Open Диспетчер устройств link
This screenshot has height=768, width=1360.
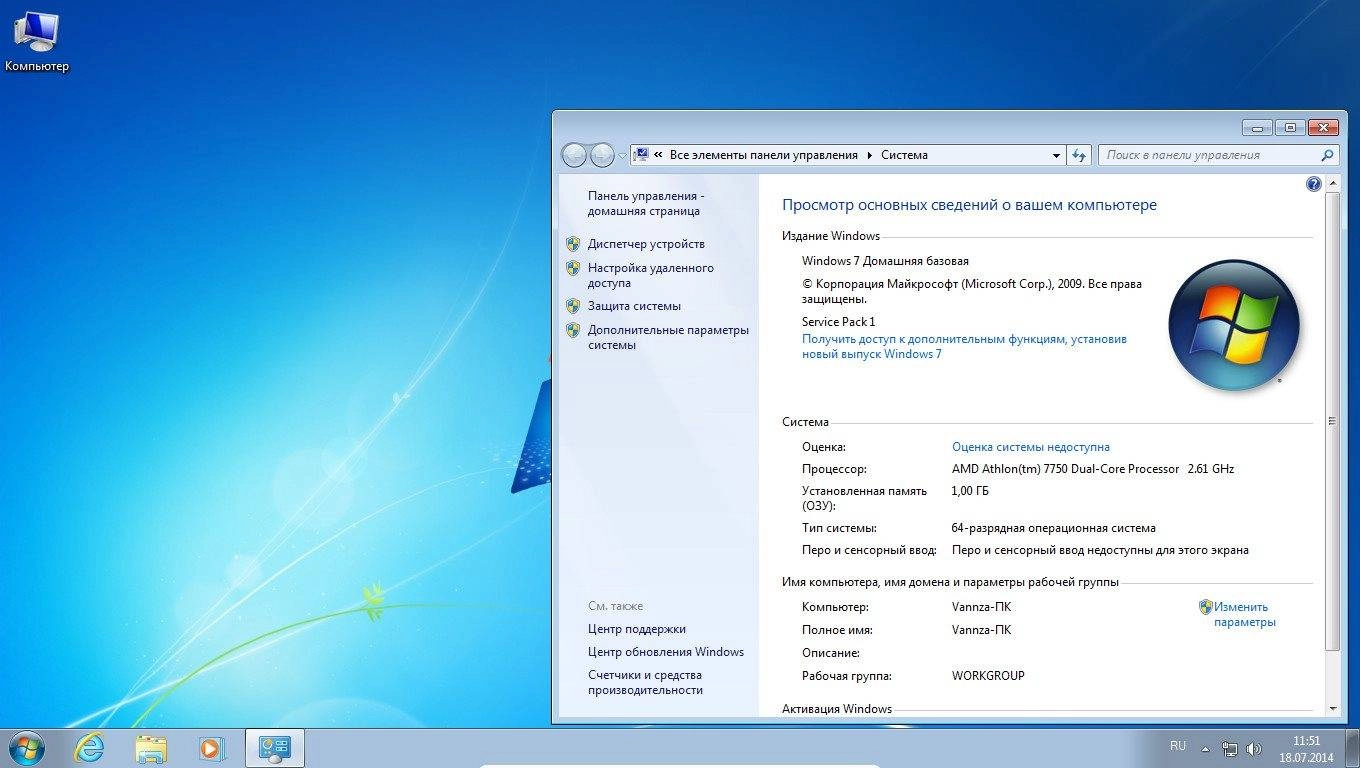pyautogui.click(x=646, y=244)
